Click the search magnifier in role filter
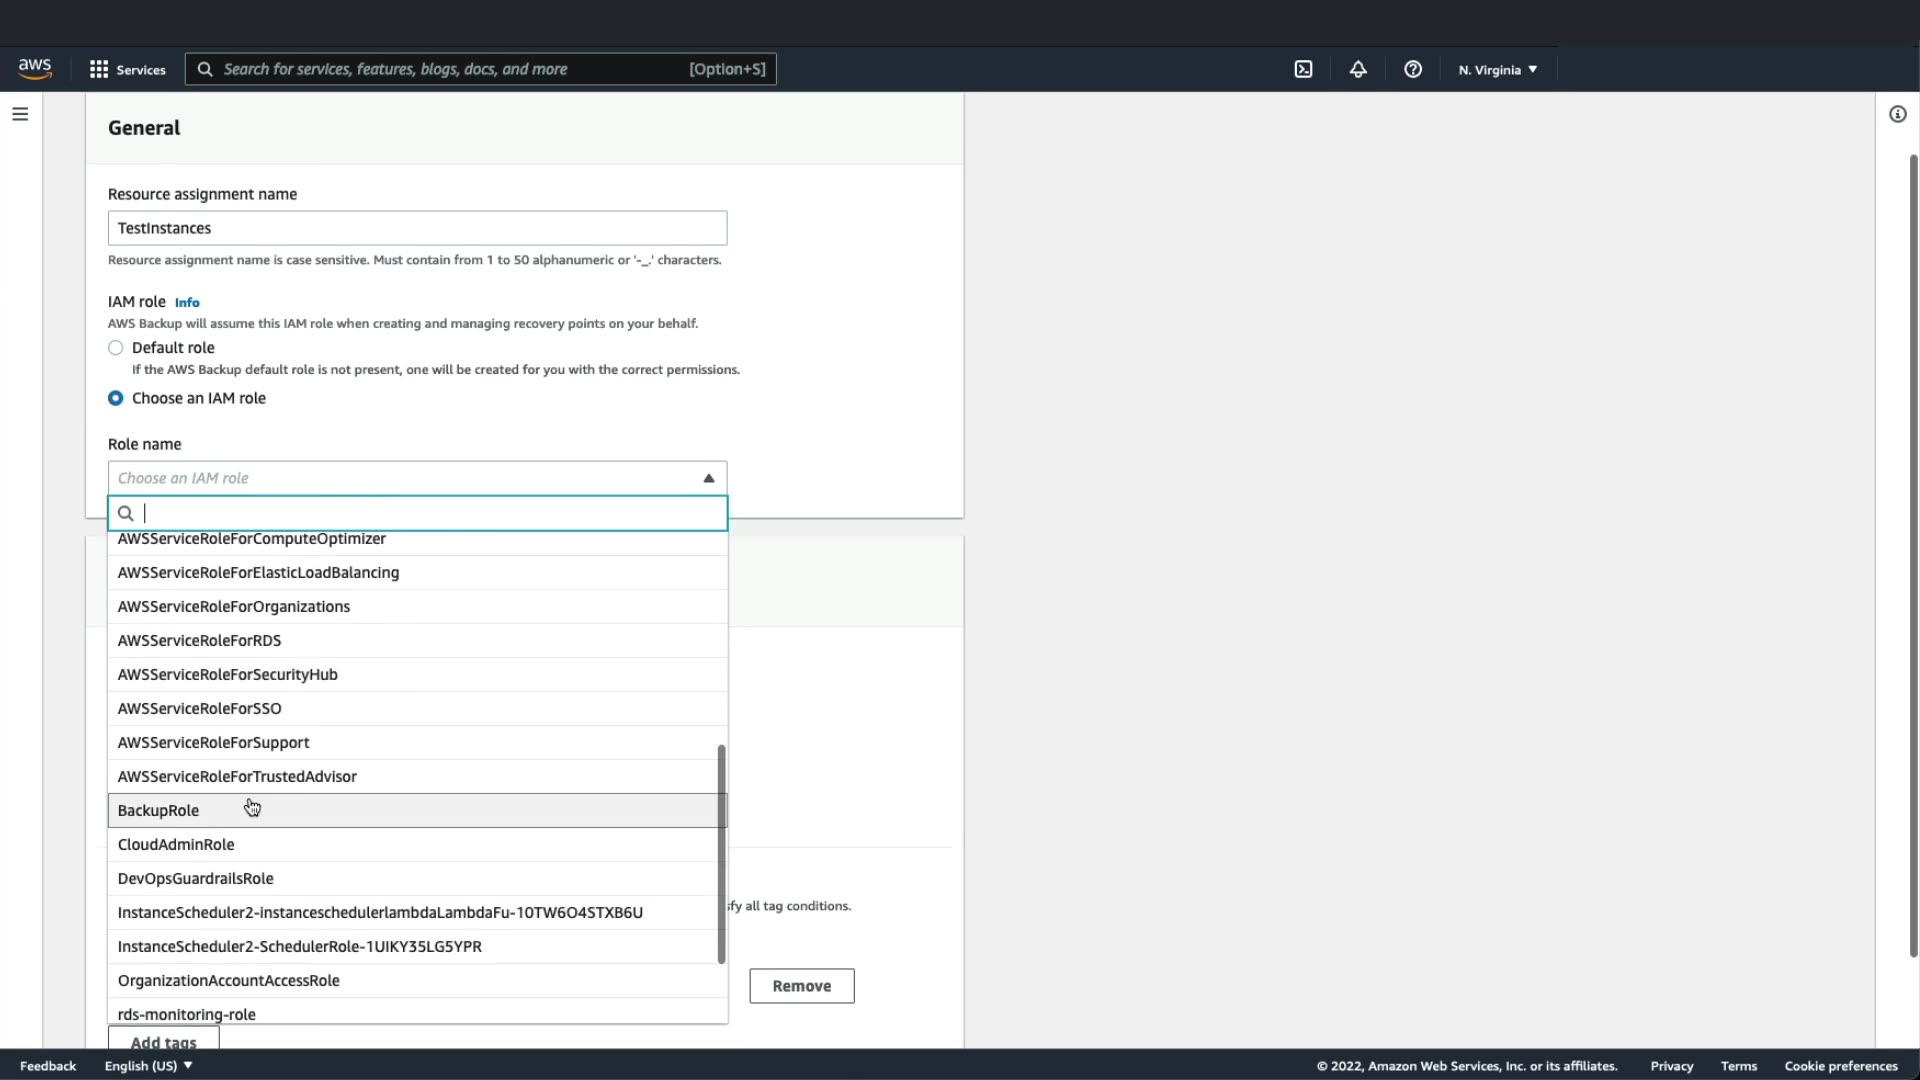Image resolution: width=1920 pixels, height=1080 pixels. (126, 513)
